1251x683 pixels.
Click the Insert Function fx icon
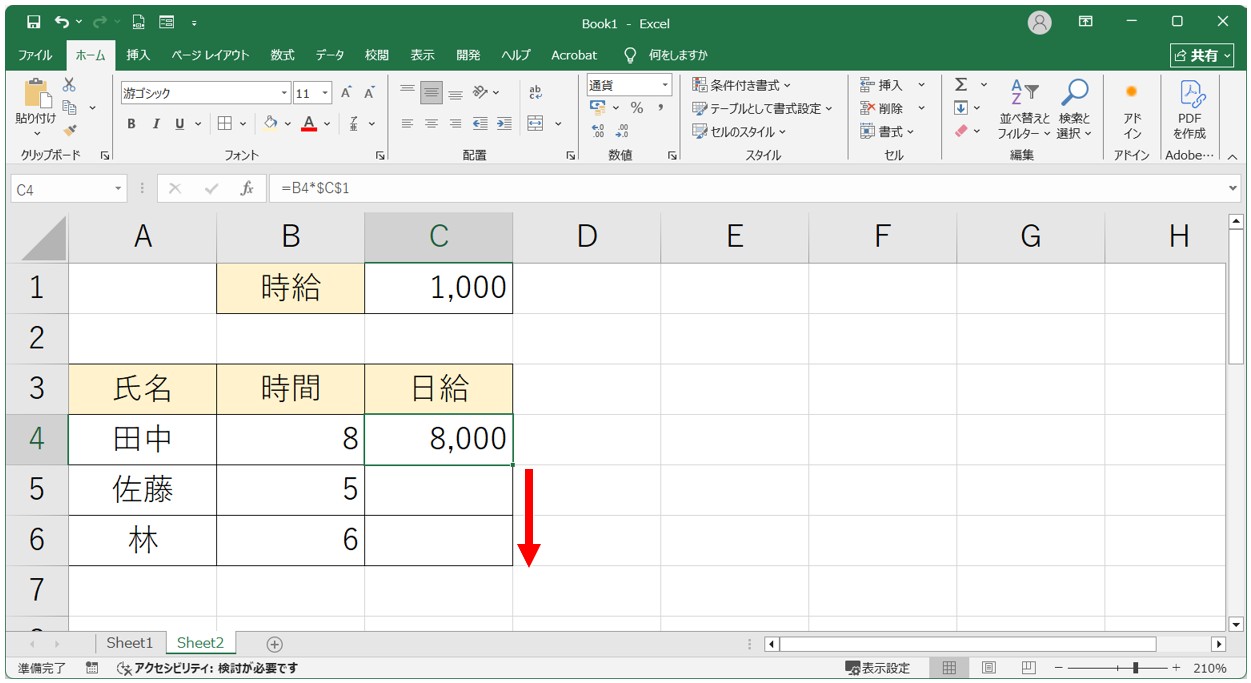coord(247,188)
